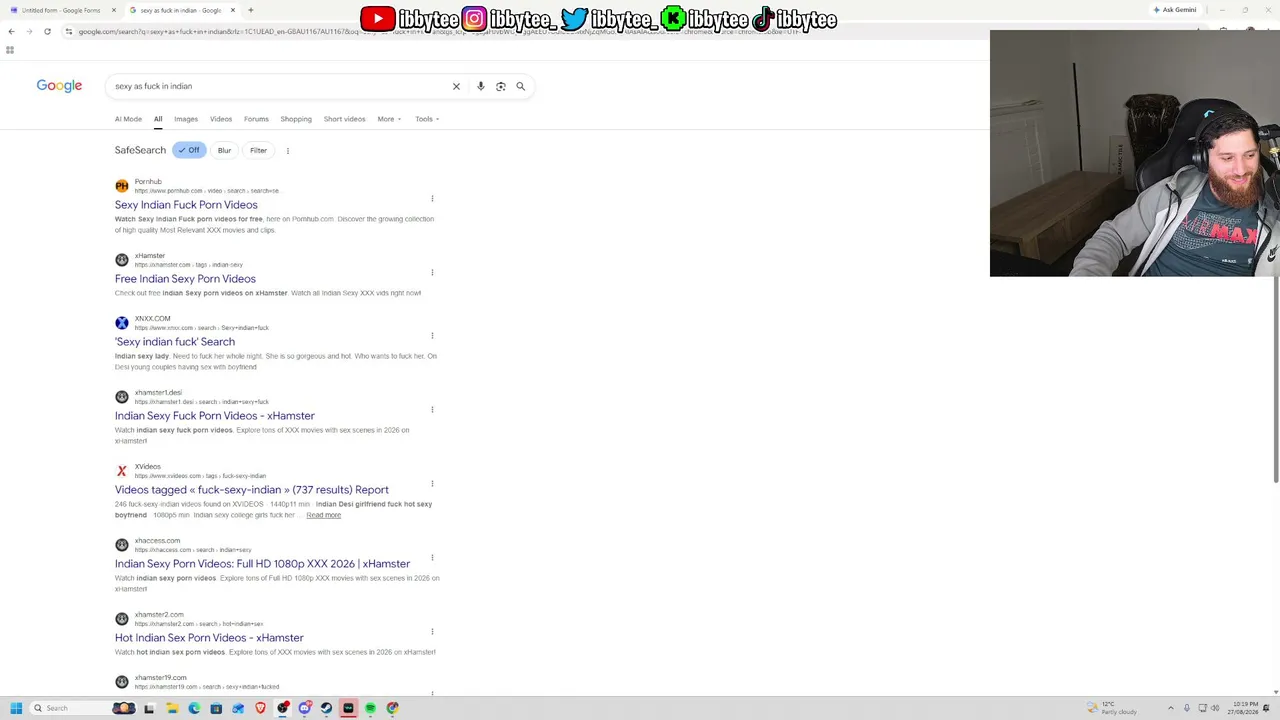
Task: Click the Google search text field
Action: coord(280,86)
